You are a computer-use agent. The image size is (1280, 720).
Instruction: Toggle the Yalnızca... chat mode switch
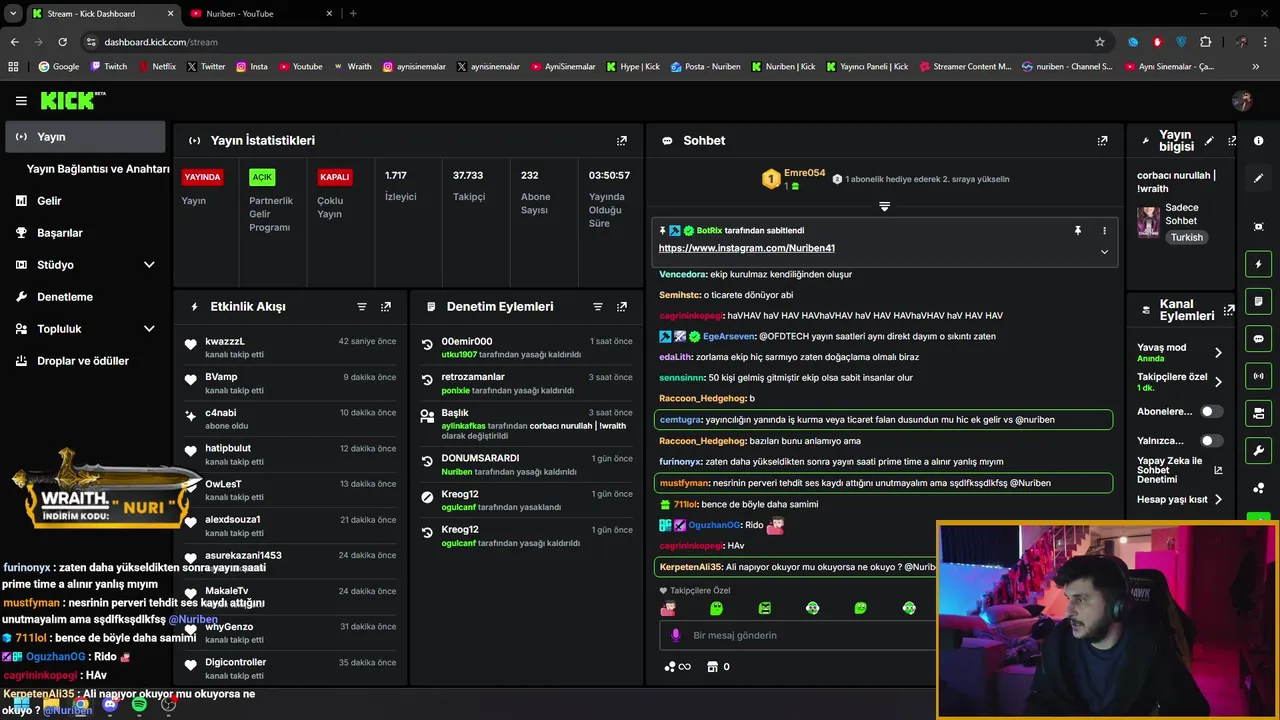(x=1211, y=440)
